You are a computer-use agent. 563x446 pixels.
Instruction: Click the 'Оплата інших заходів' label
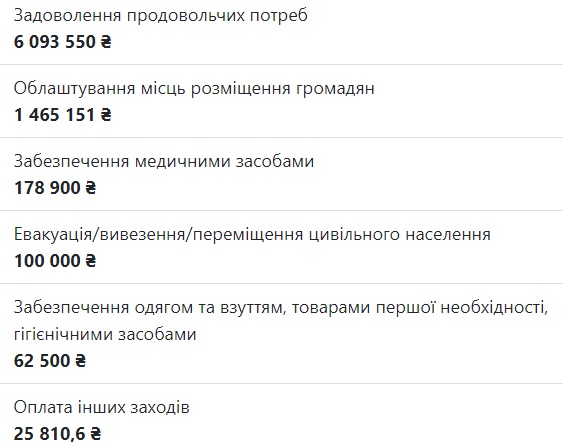pyautogui.click(x=102, y=408)
